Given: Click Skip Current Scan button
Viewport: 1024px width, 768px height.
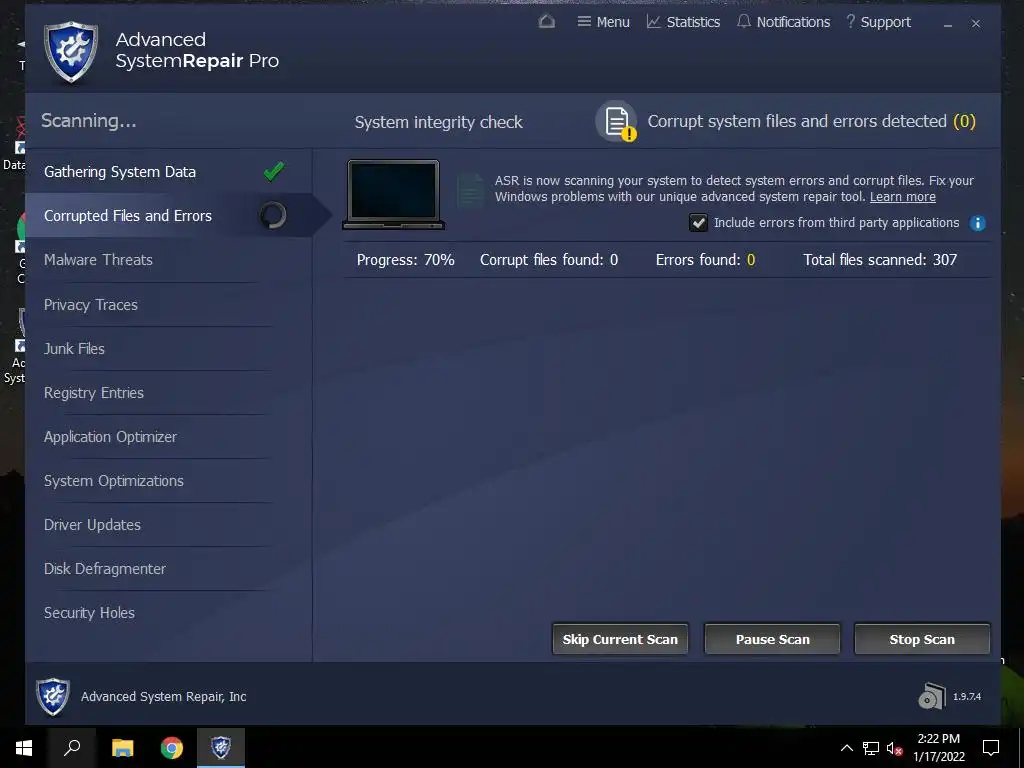Looking at the screenshot, I should point(620,639).
